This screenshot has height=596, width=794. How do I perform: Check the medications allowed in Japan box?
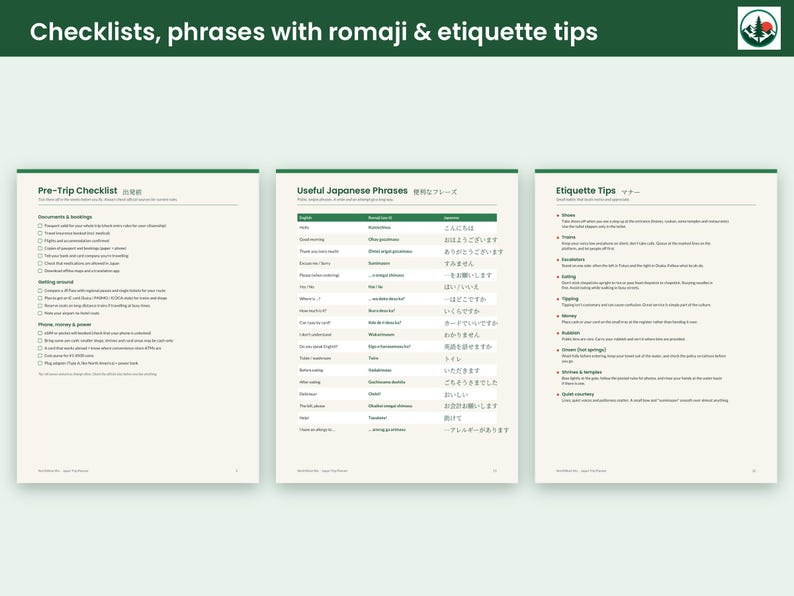tap(40, 263)
